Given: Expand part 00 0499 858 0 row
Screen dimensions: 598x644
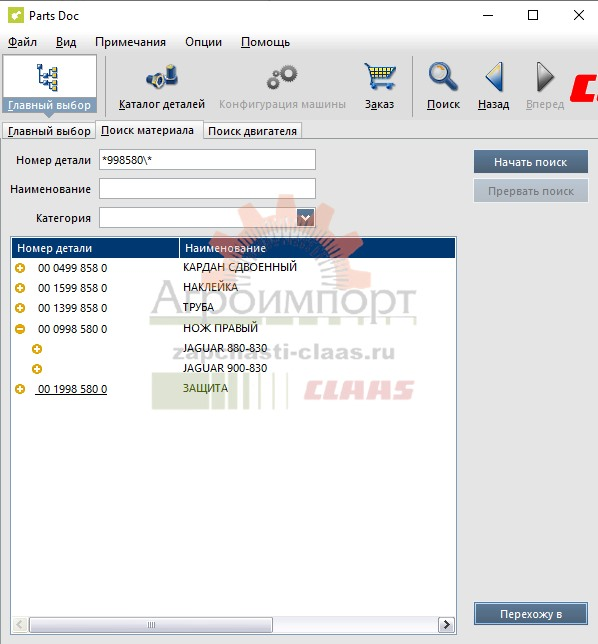Looking at the screenshot, I should (x=20, y=268).
